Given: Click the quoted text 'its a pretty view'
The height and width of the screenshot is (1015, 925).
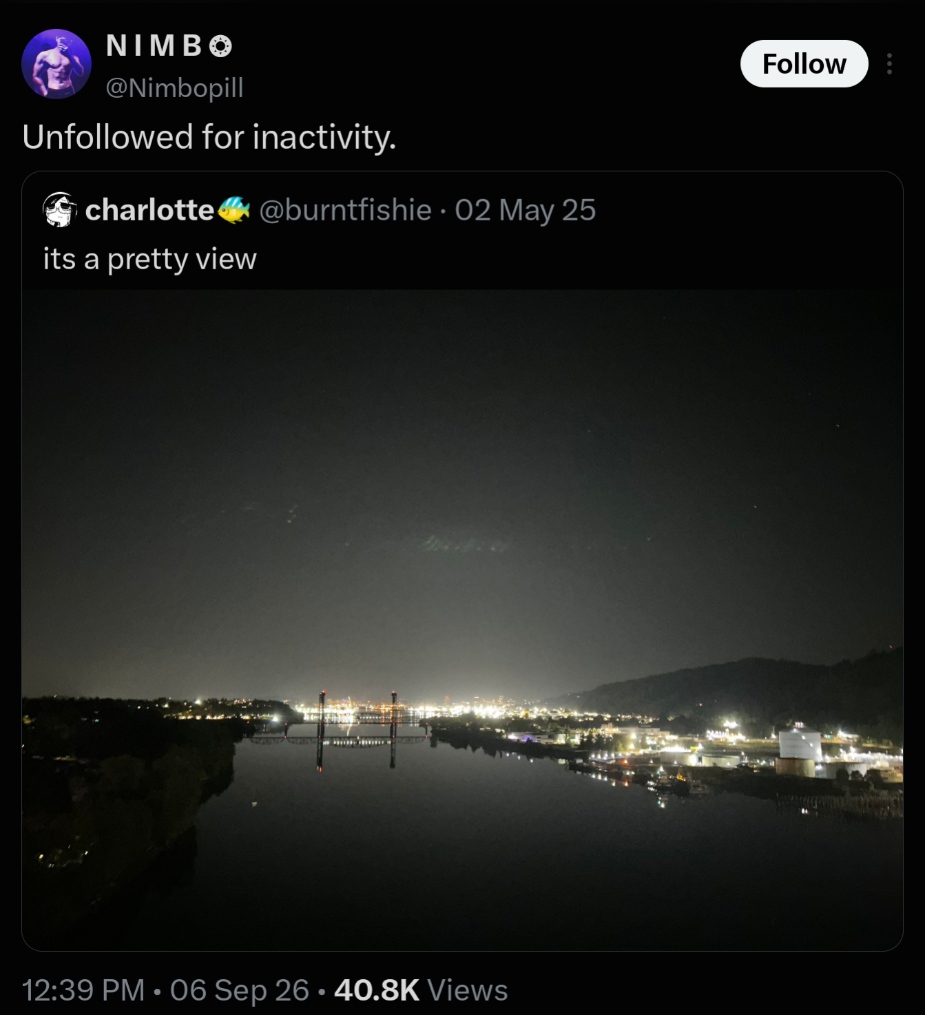Looking at the screenshot, I should 150,259.
